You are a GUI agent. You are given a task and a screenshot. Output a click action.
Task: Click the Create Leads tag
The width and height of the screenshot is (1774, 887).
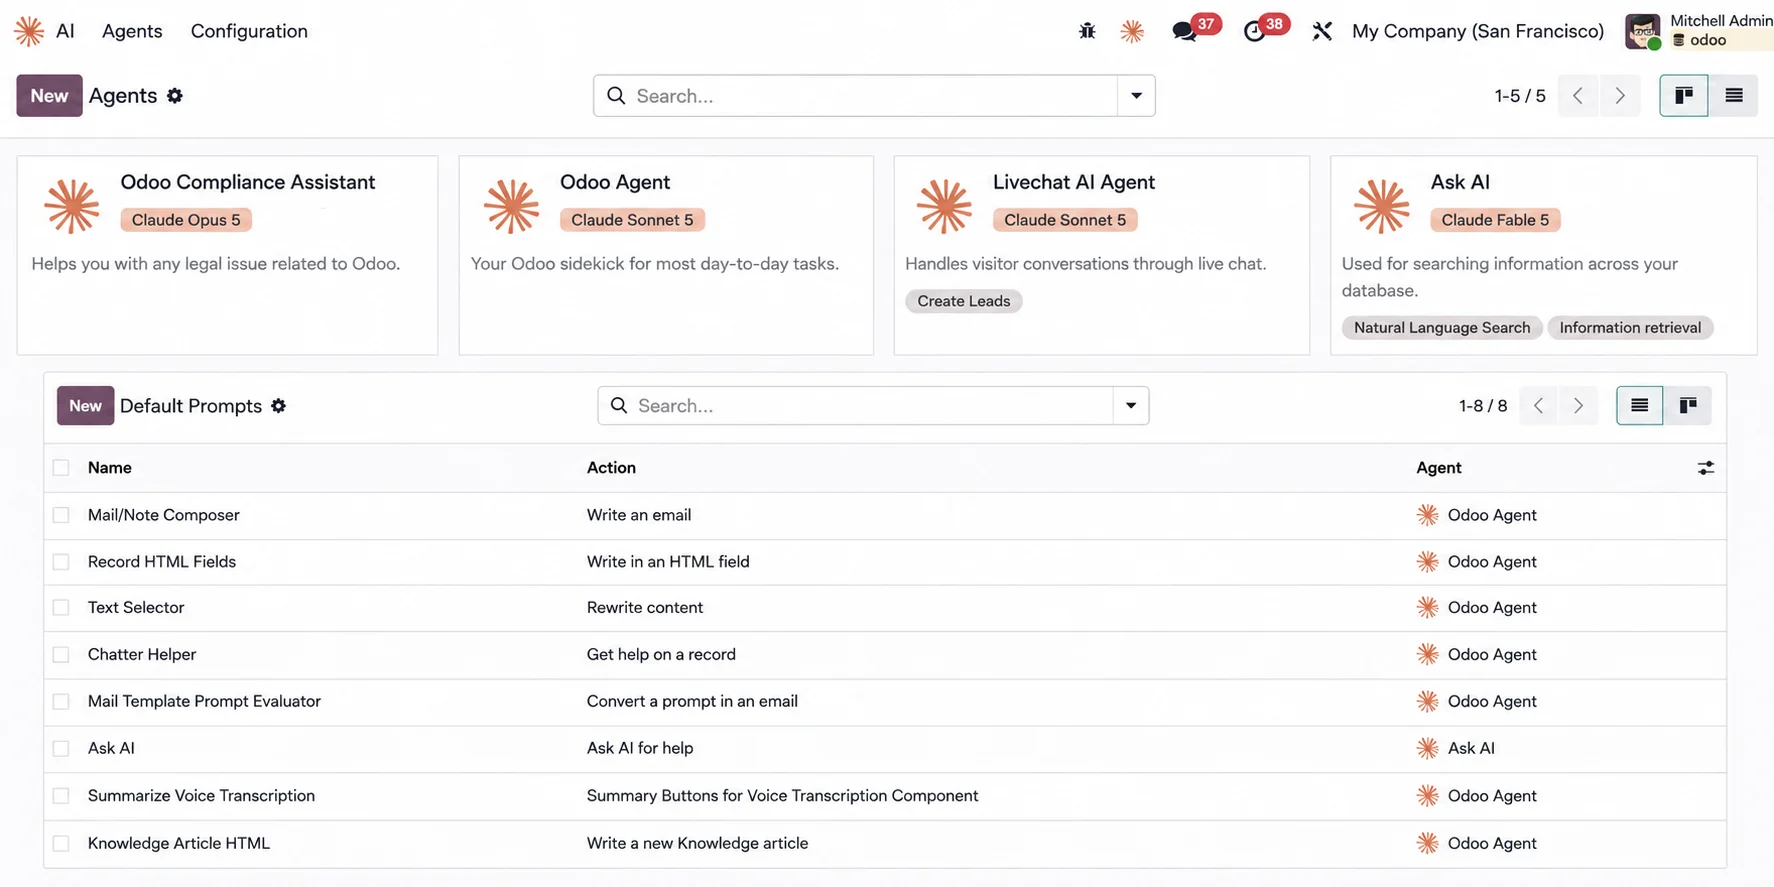click(x=964, y=301)
